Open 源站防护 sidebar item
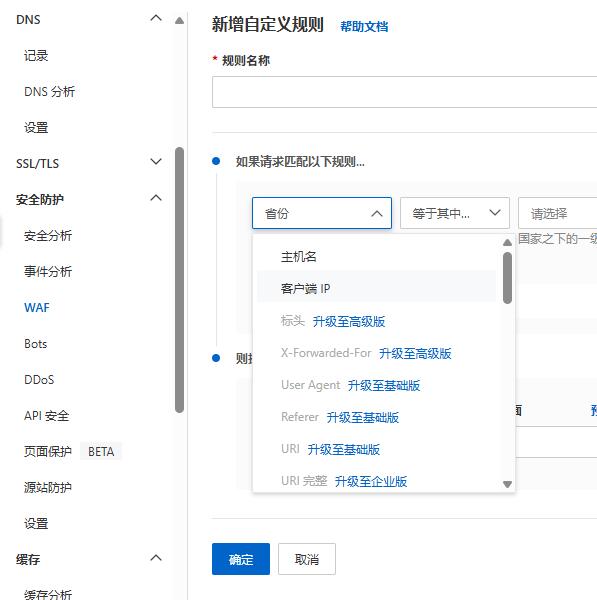The height and width of the screenshot is (600, 597). tap(48, 488)
